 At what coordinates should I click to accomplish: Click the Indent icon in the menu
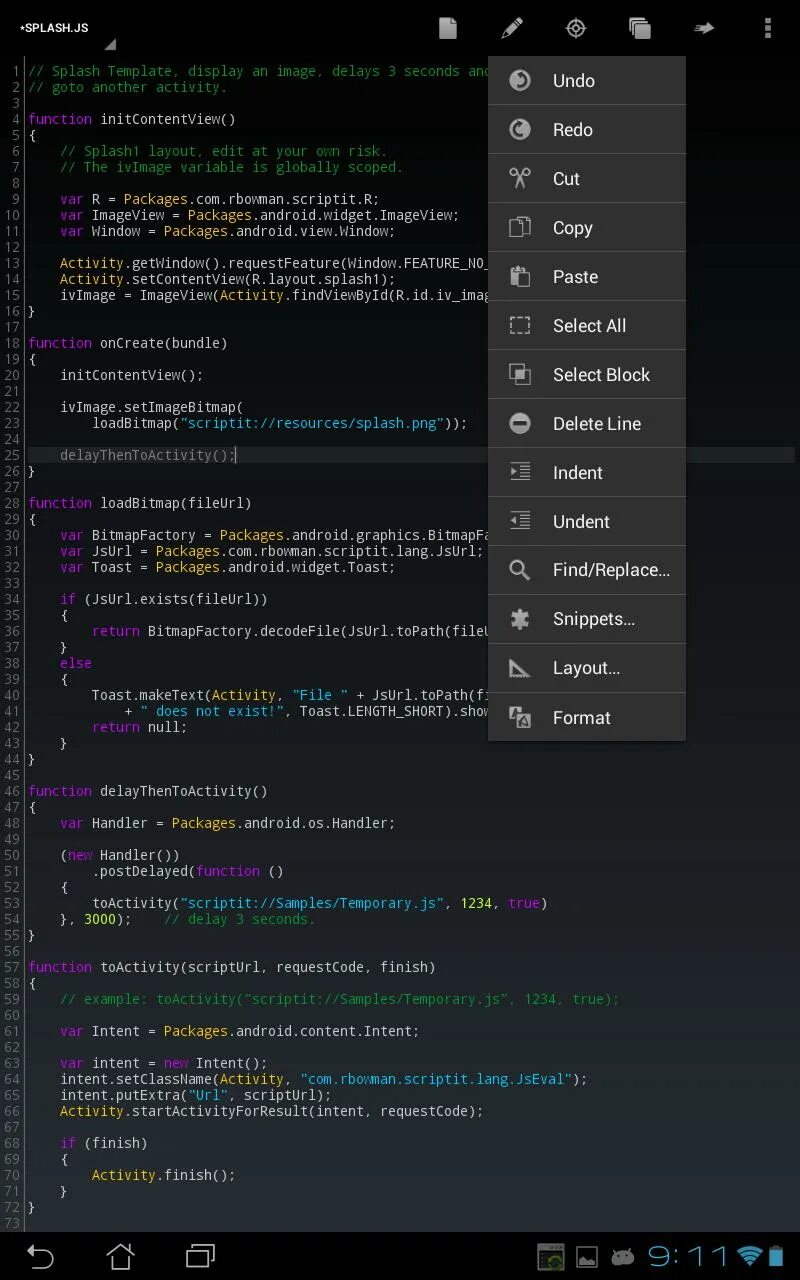tap(519, 472)
